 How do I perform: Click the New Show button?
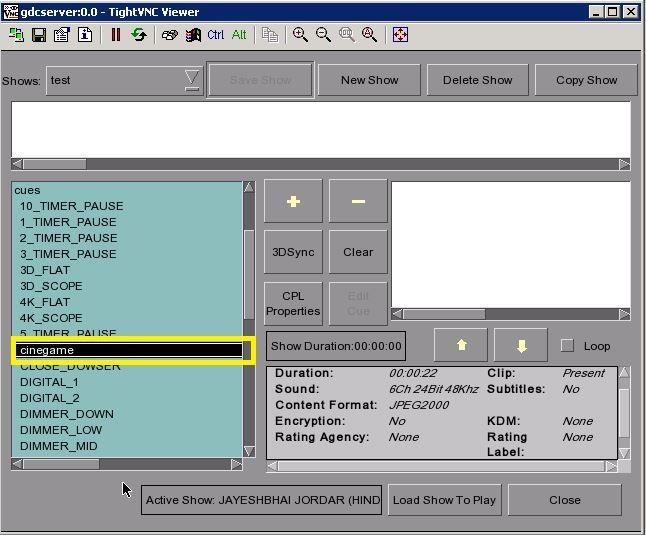(370, 80)
